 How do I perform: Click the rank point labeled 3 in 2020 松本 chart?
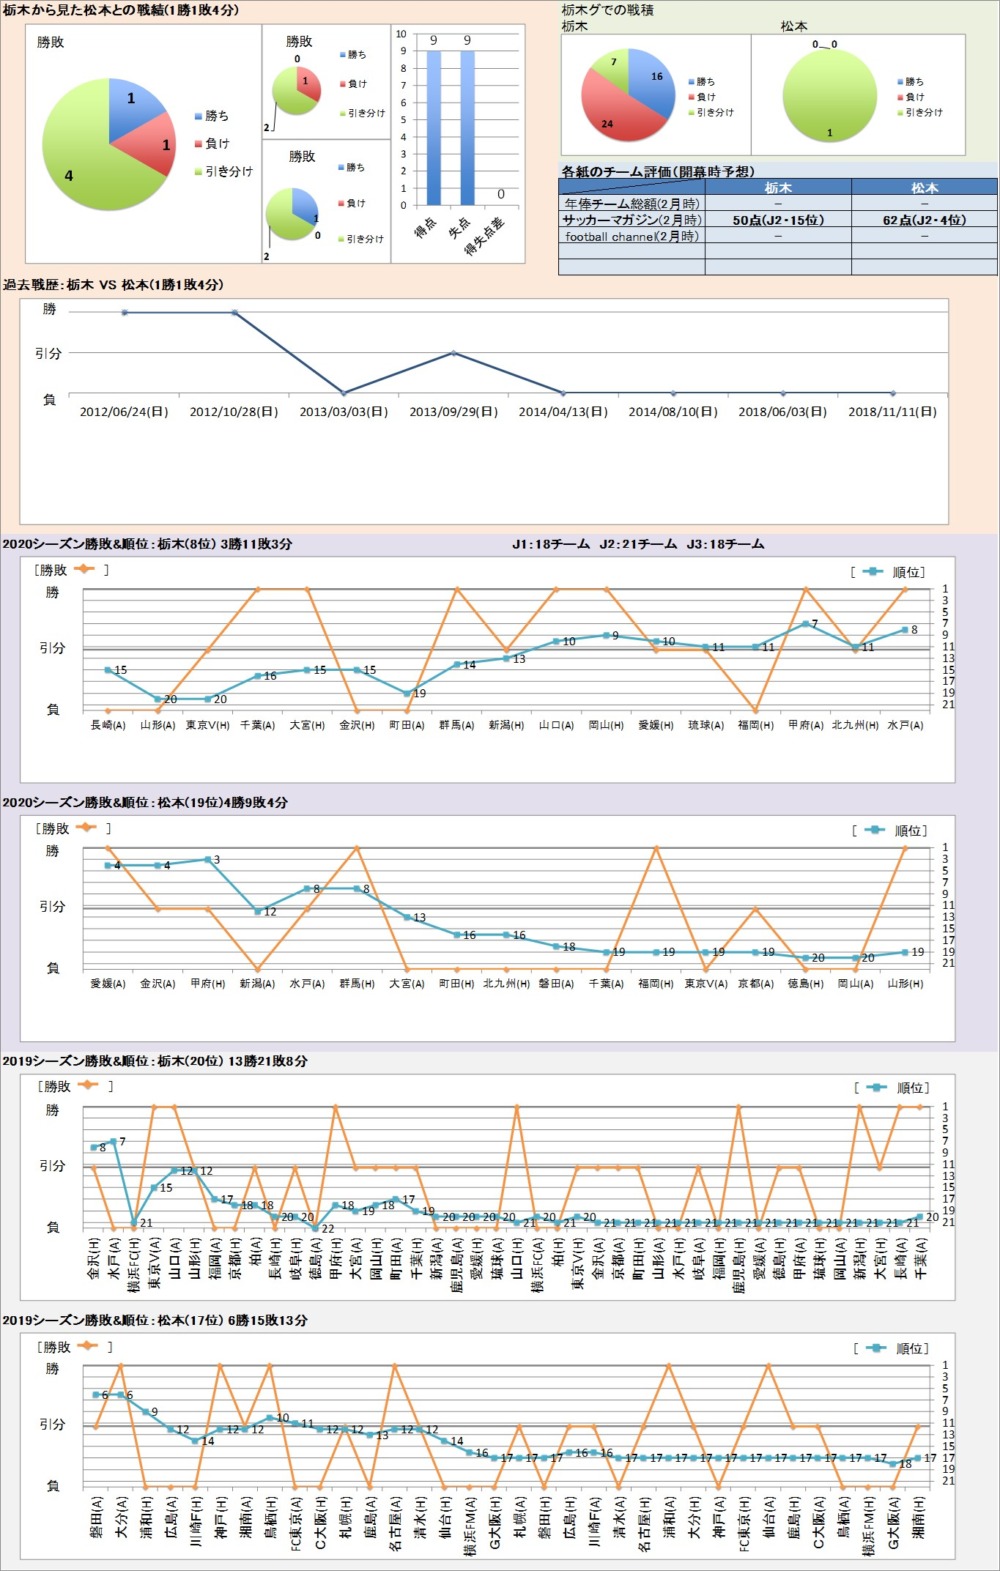point(207,859)
